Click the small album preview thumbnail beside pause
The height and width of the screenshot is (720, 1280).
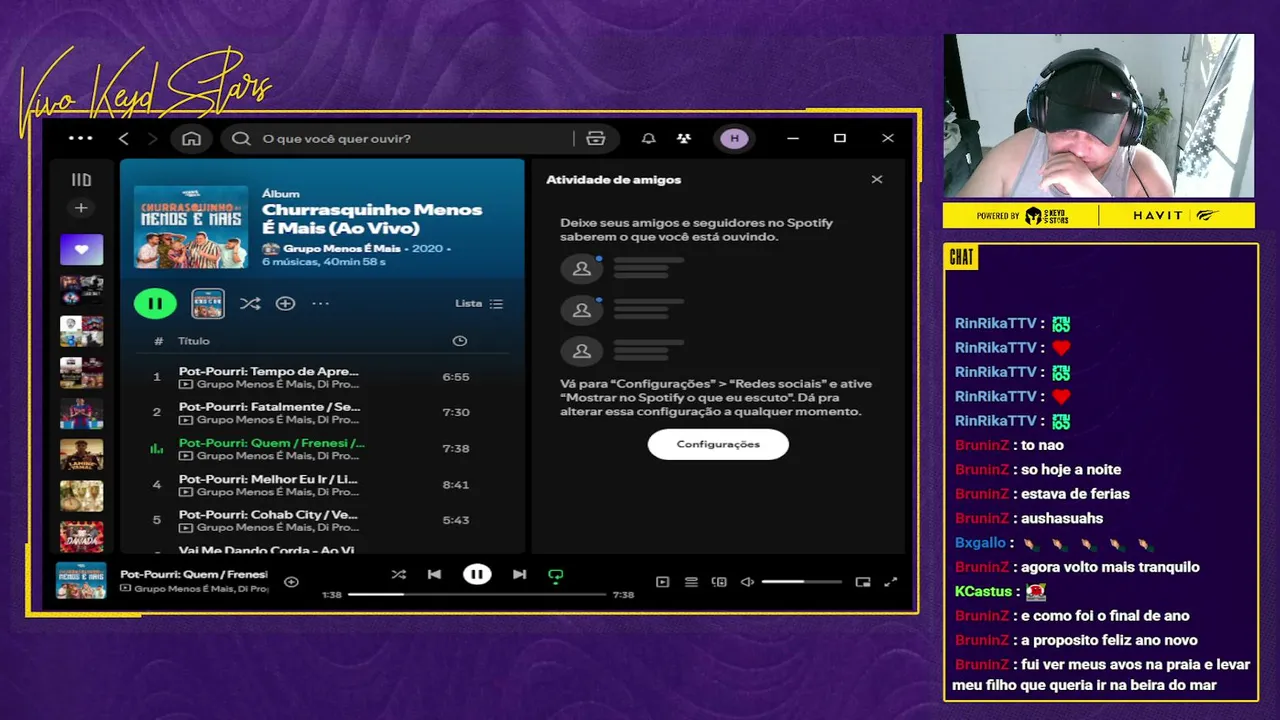[x=208, y=303]
